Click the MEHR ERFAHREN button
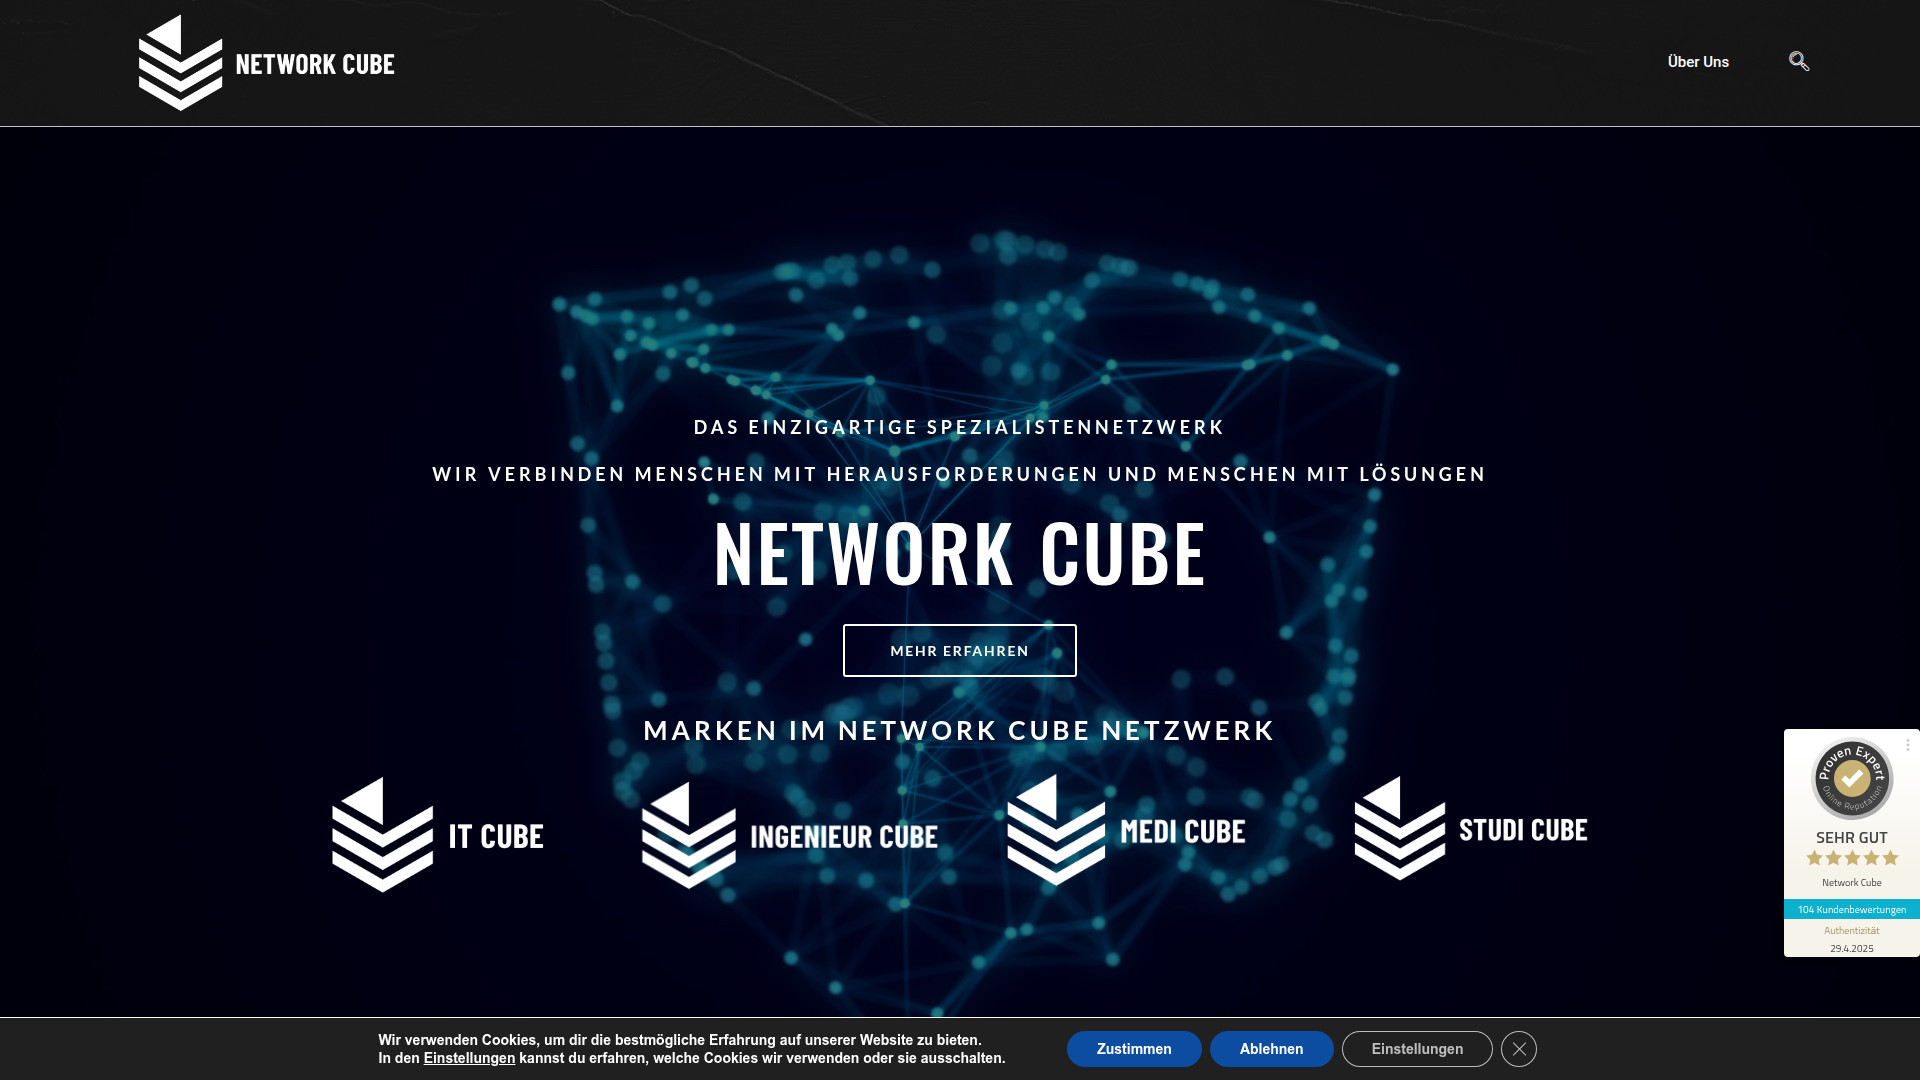Image resolution: width=1920 pixels, height=1080 pixels. click(959, 650)
